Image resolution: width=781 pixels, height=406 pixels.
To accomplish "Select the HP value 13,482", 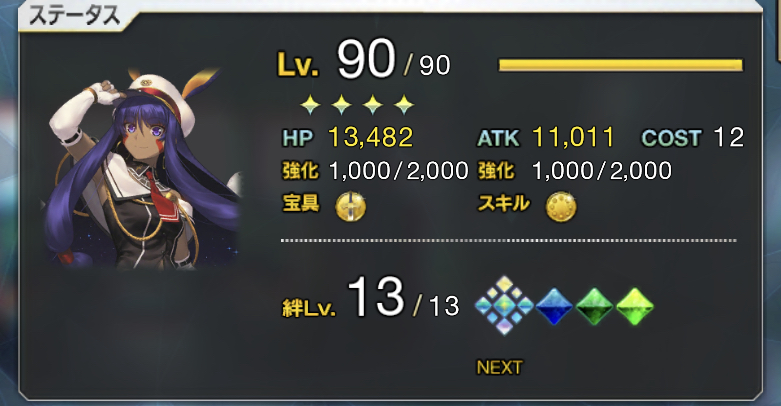I will 371,137.
